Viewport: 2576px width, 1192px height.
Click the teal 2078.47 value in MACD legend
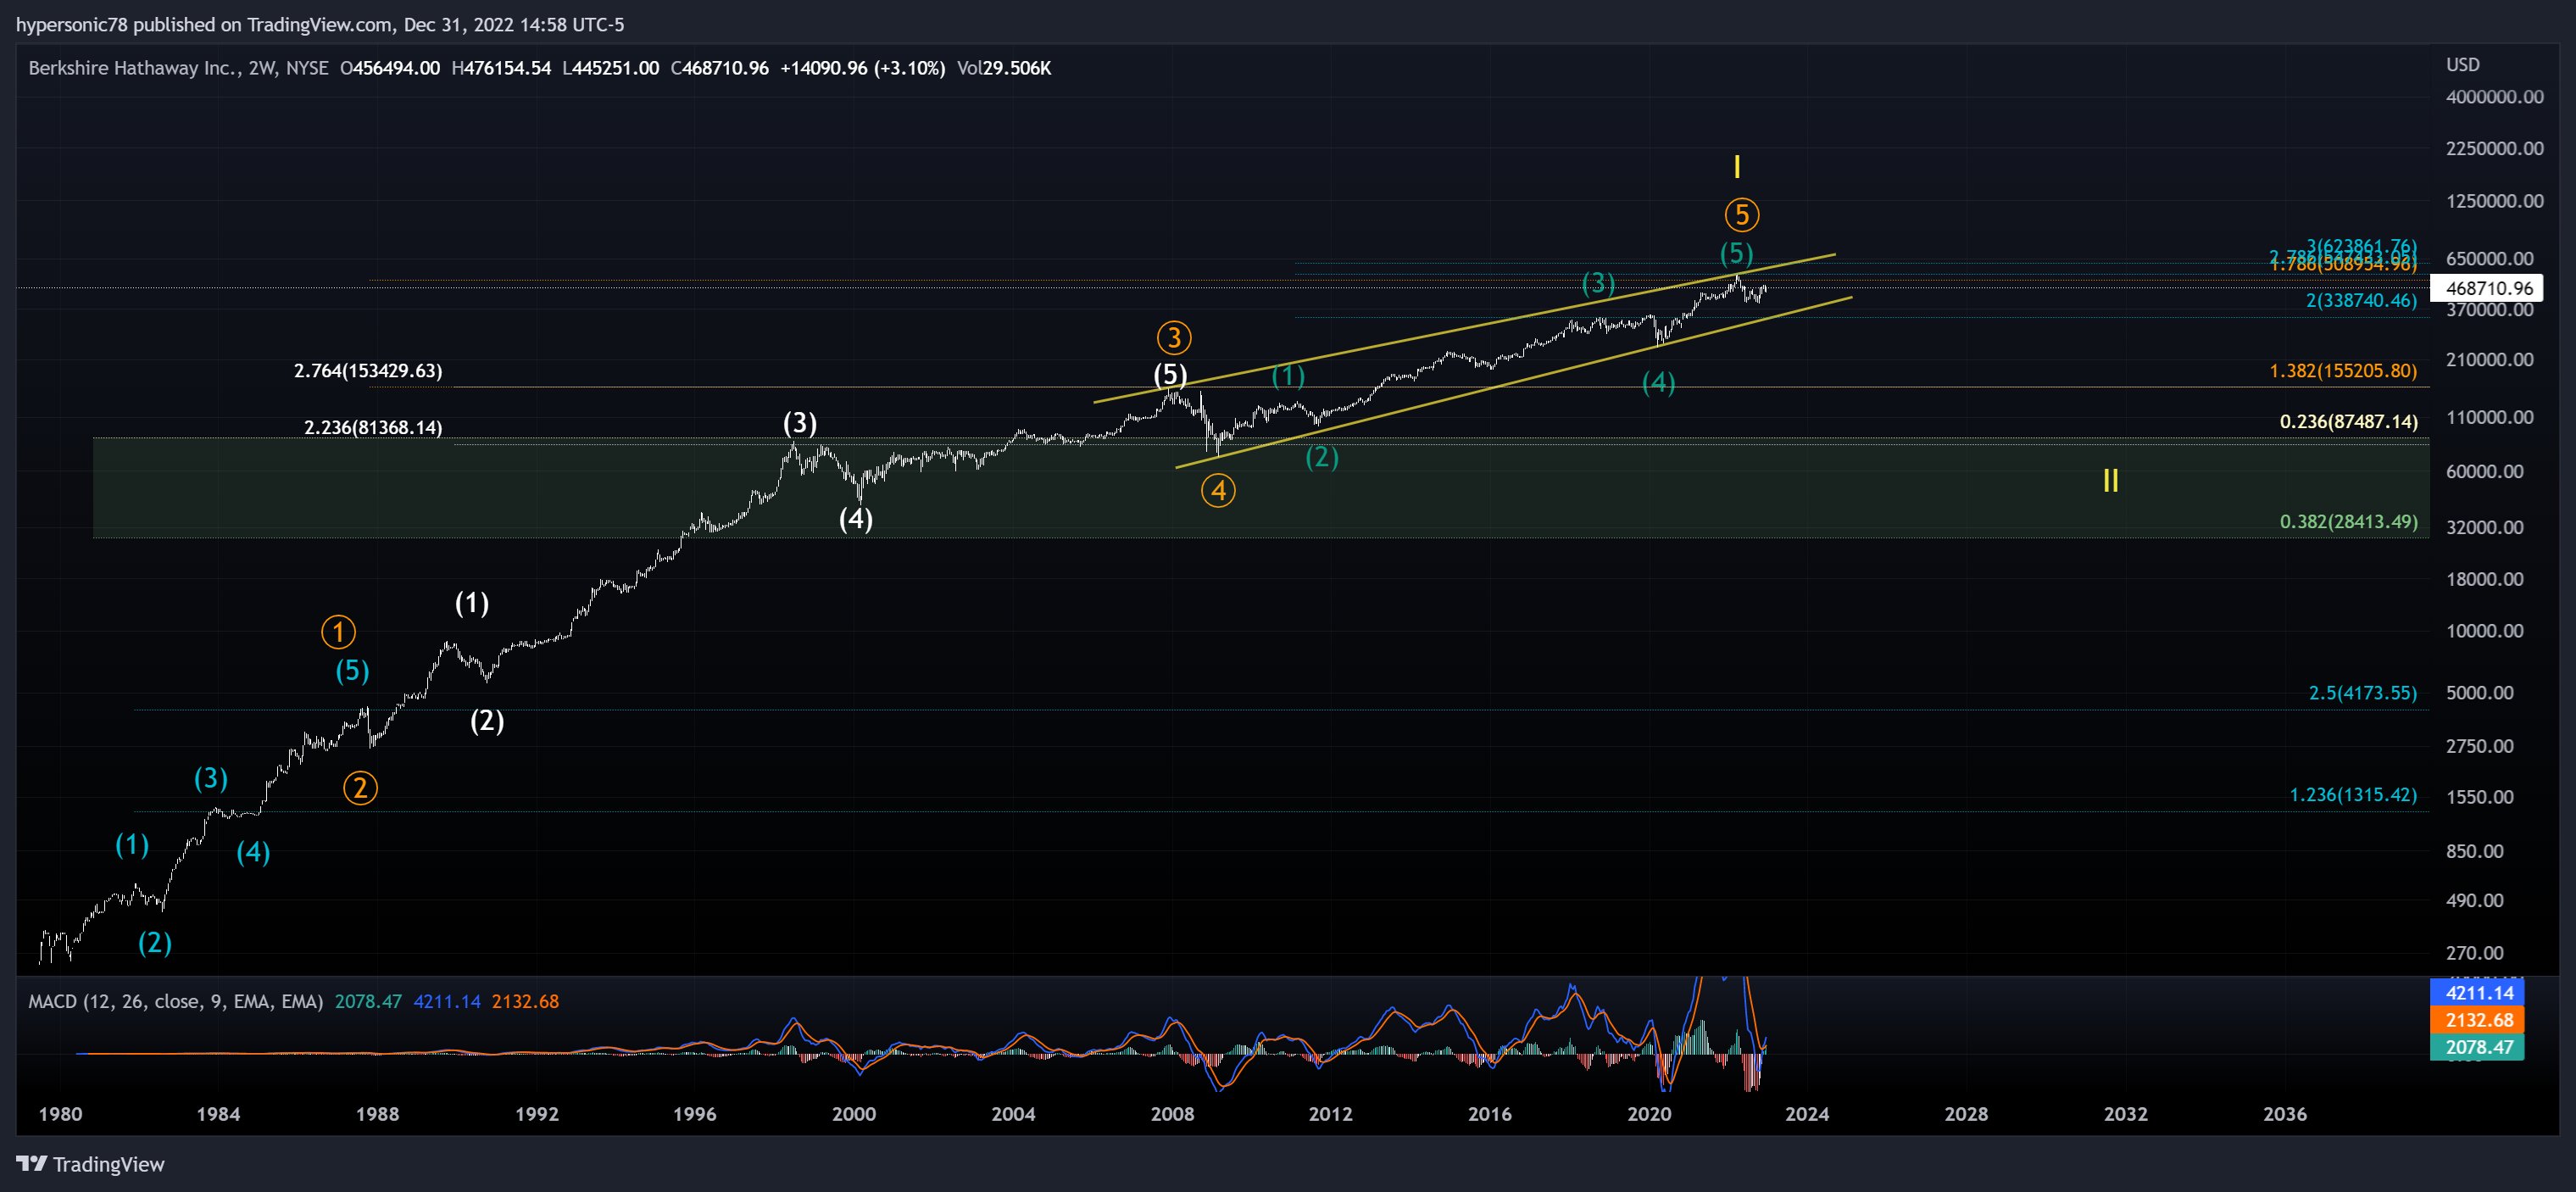point(368,1002)
